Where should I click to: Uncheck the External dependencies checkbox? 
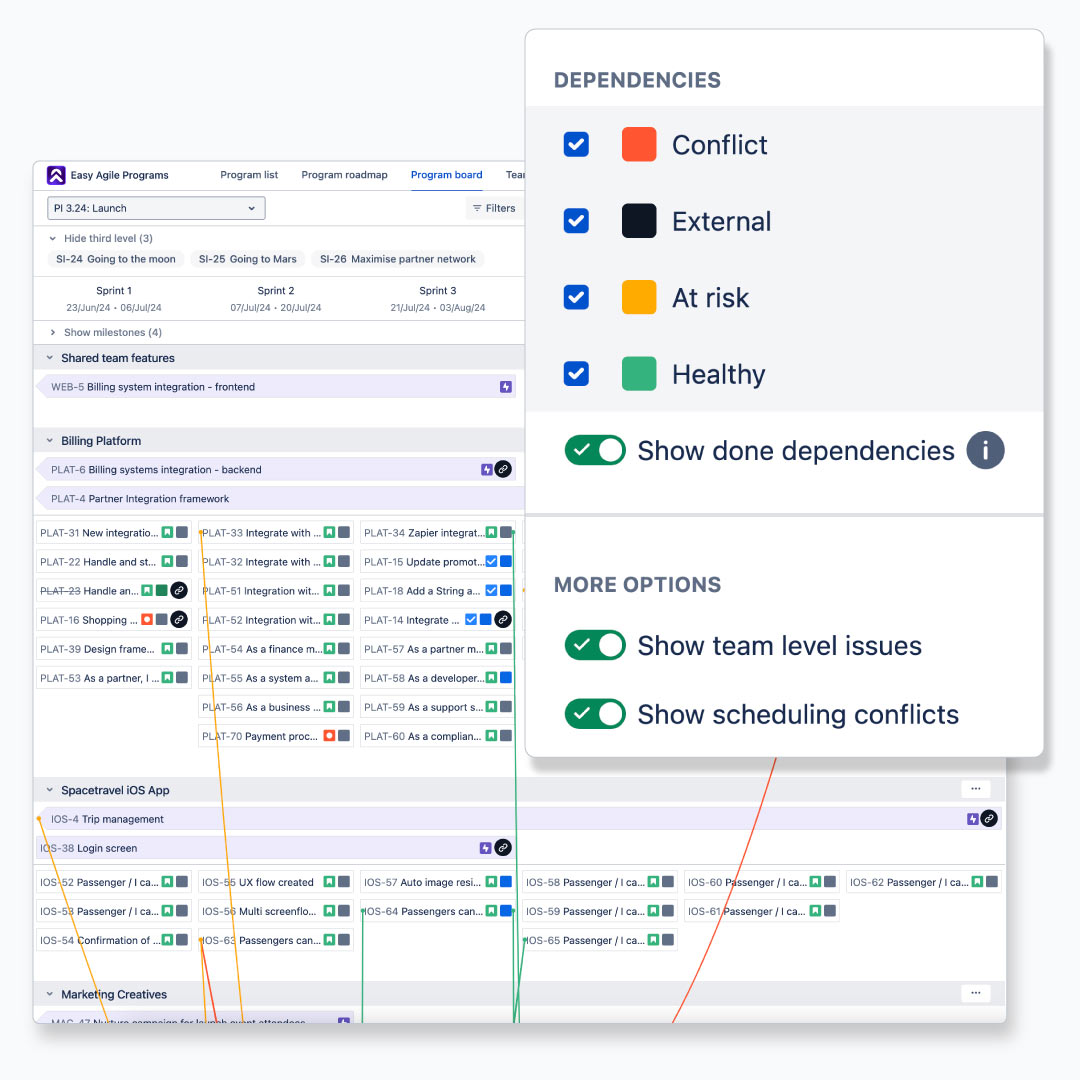click(x=576, y=221)
